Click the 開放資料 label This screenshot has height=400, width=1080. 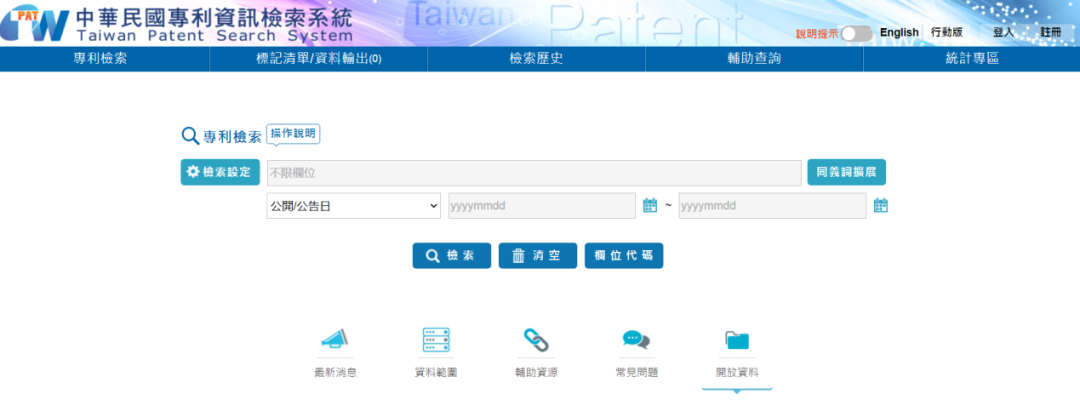737,373
